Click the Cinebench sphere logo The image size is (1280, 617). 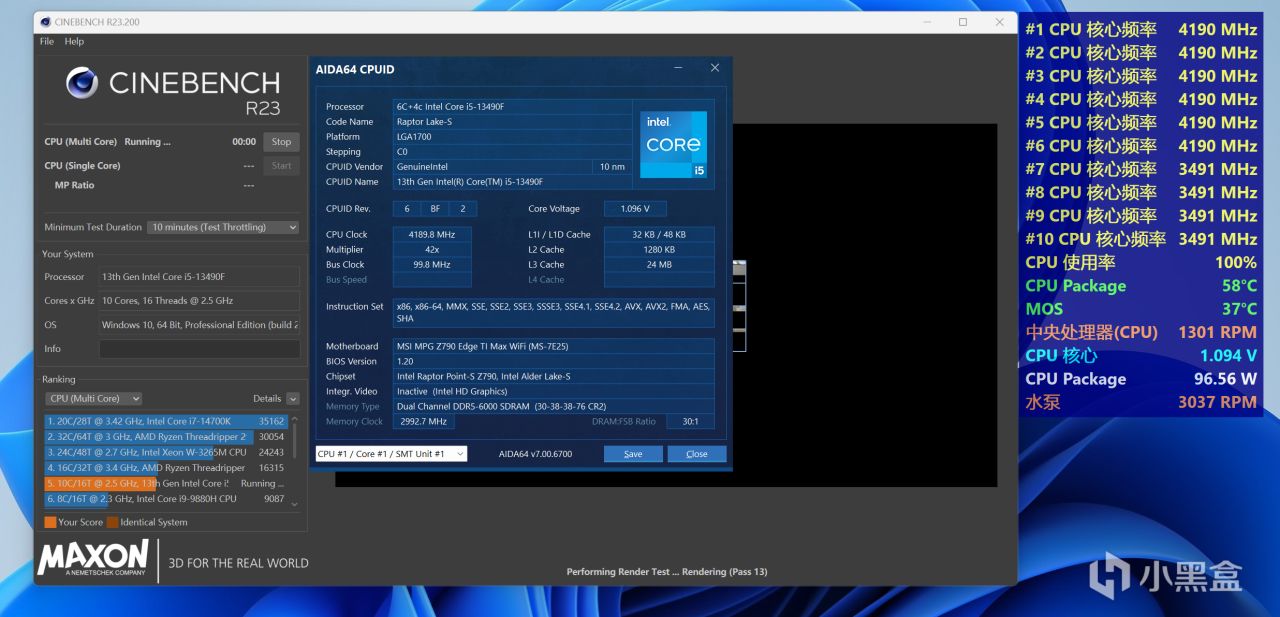[82, 83]
